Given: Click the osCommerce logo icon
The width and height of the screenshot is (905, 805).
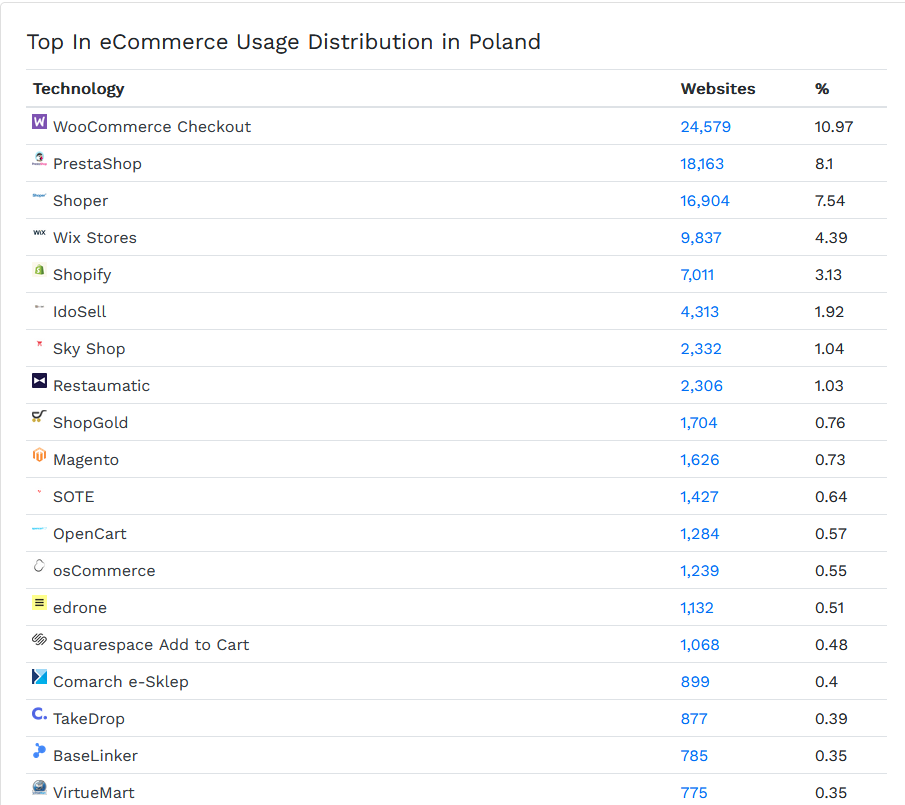Looking at the screenshot, I should [39, 566].
